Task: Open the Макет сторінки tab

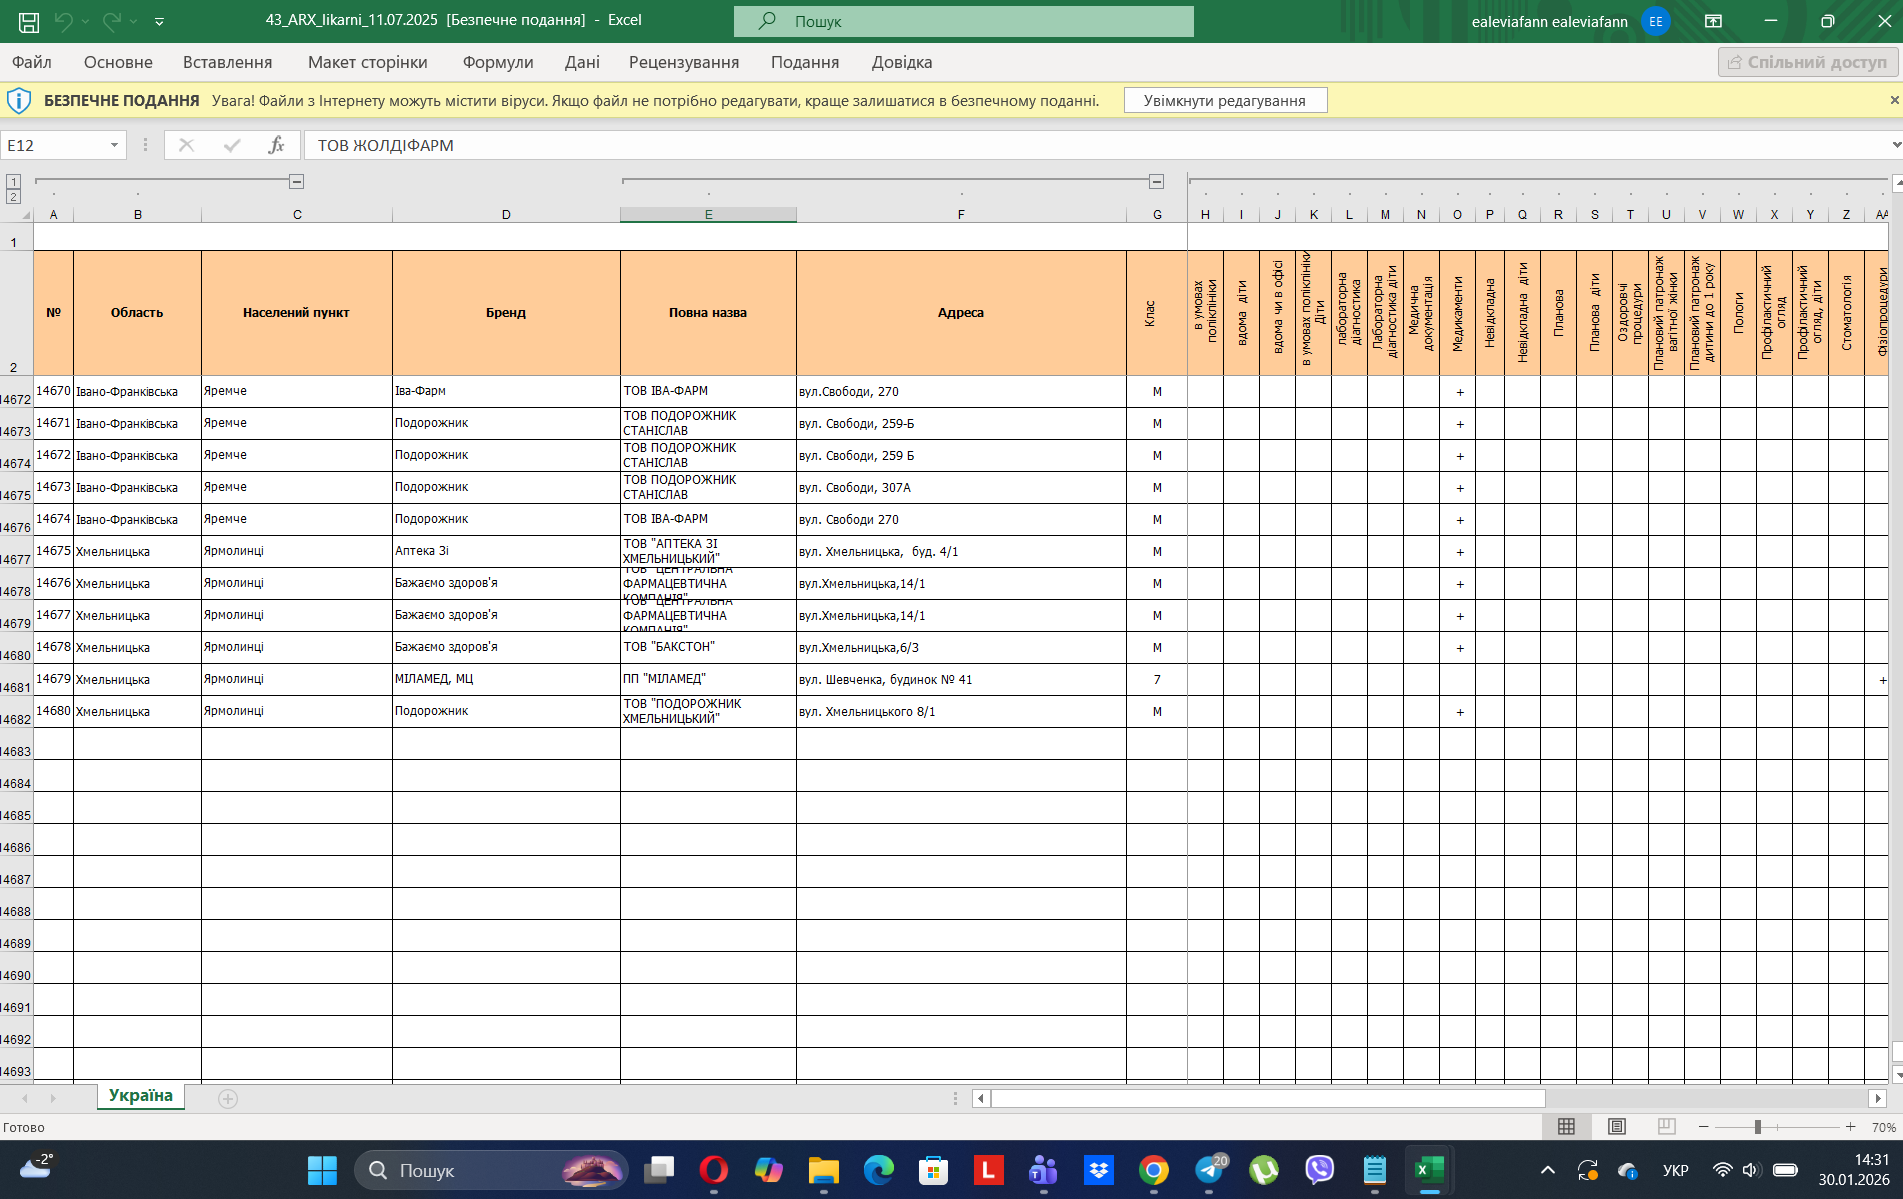Action: (x=367, y=62)
